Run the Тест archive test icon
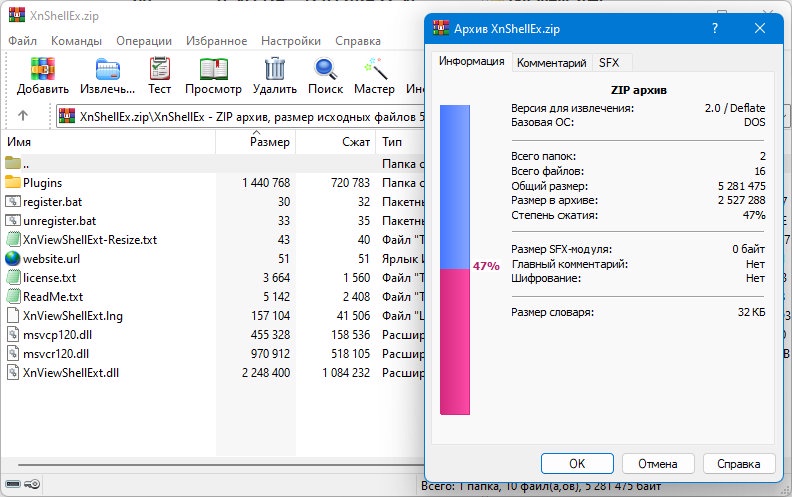This screenshot has width=792, height=497. point(160,68)
